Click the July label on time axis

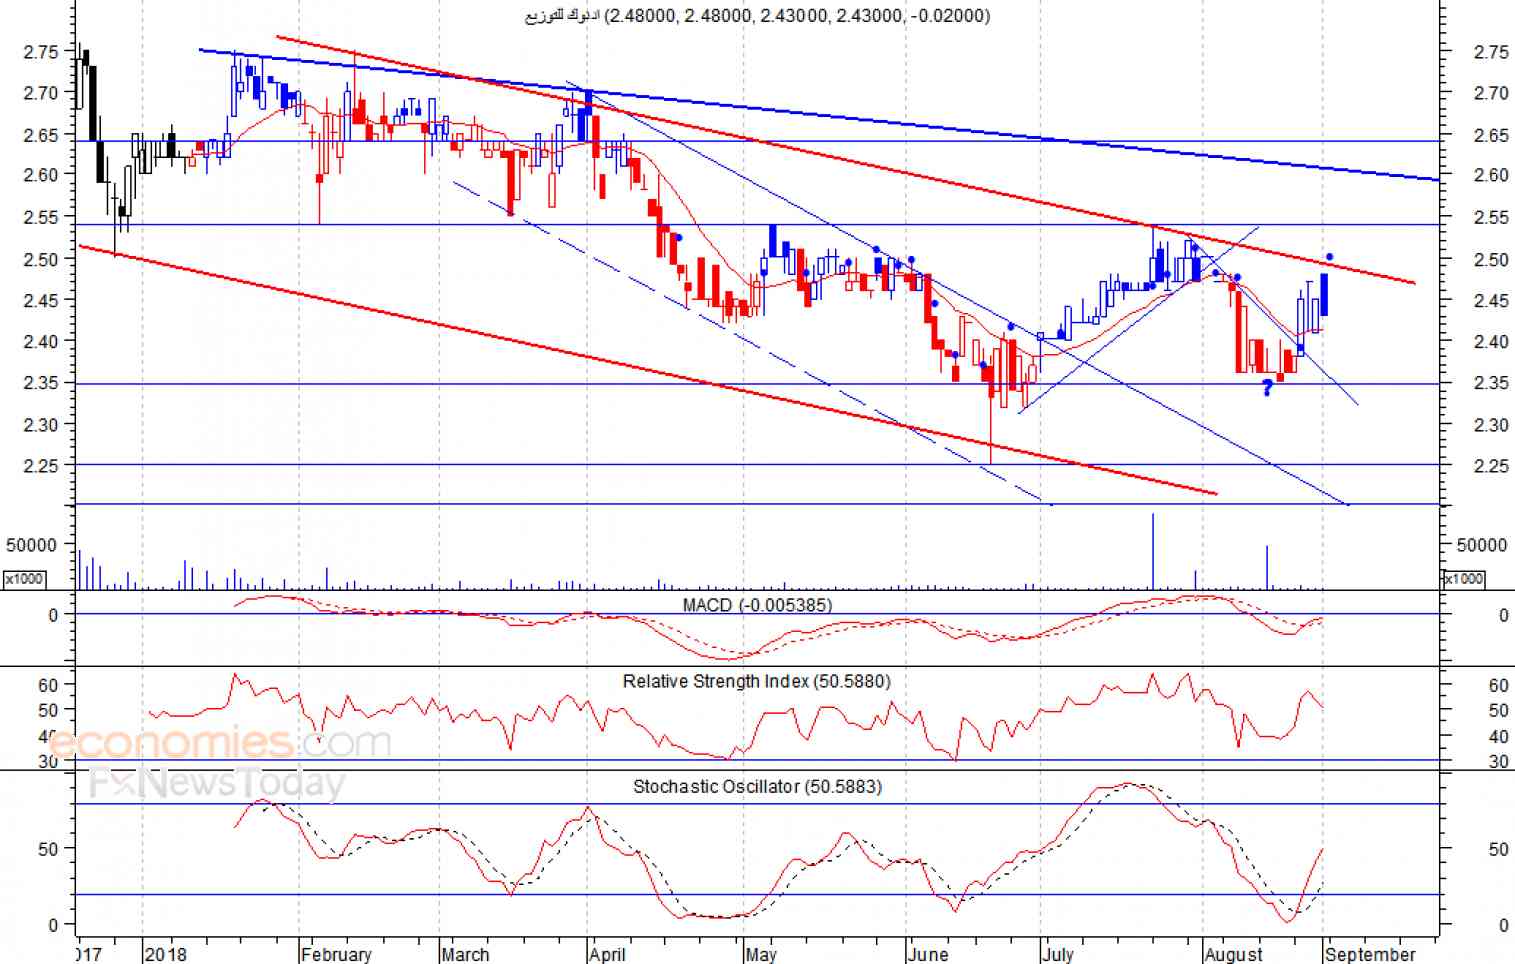1059,954
